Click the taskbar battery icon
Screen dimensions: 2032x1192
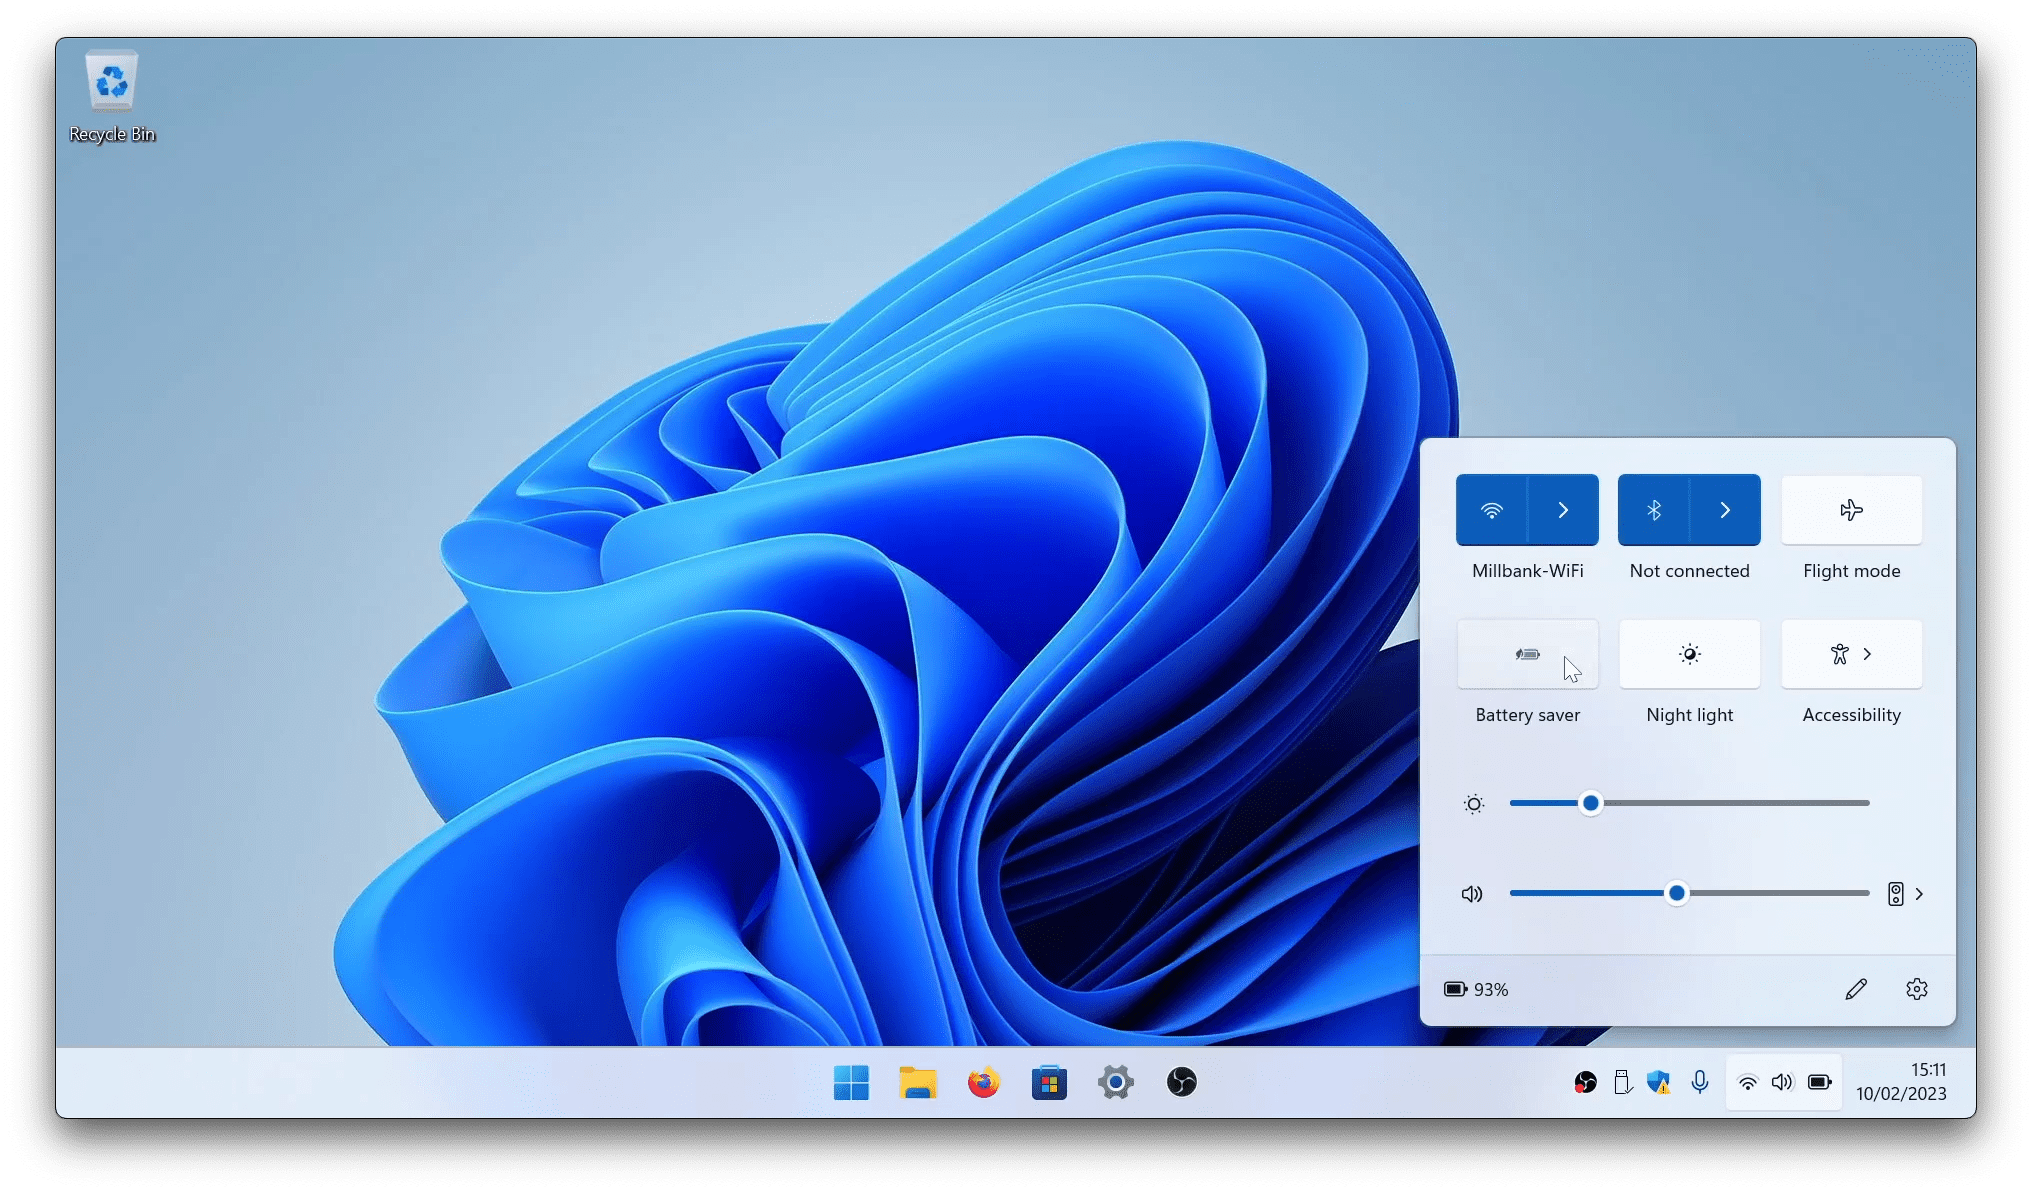click(x=1820, y=1082)
